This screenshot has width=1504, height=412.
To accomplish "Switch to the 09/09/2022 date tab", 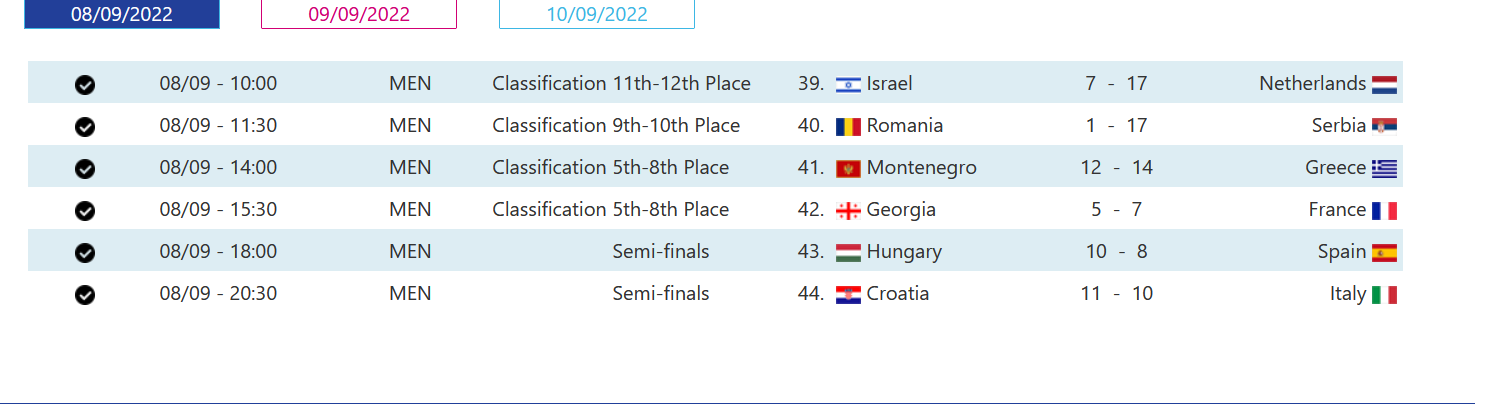I will (x=359, y=14).
